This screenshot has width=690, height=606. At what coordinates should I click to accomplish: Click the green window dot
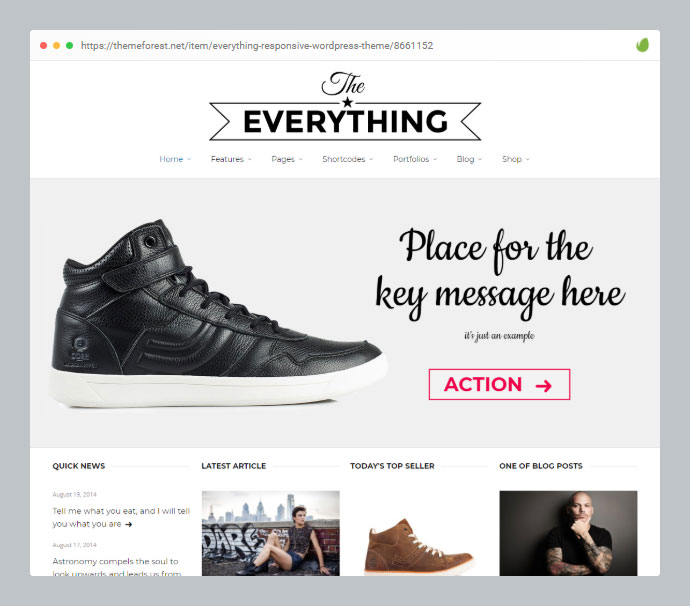(70, 45)
